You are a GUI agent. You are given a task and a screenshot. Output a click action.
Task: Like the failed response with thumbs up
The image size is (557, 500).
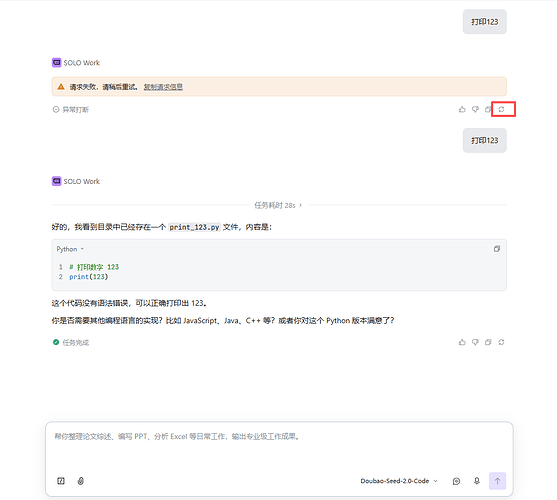462,109
